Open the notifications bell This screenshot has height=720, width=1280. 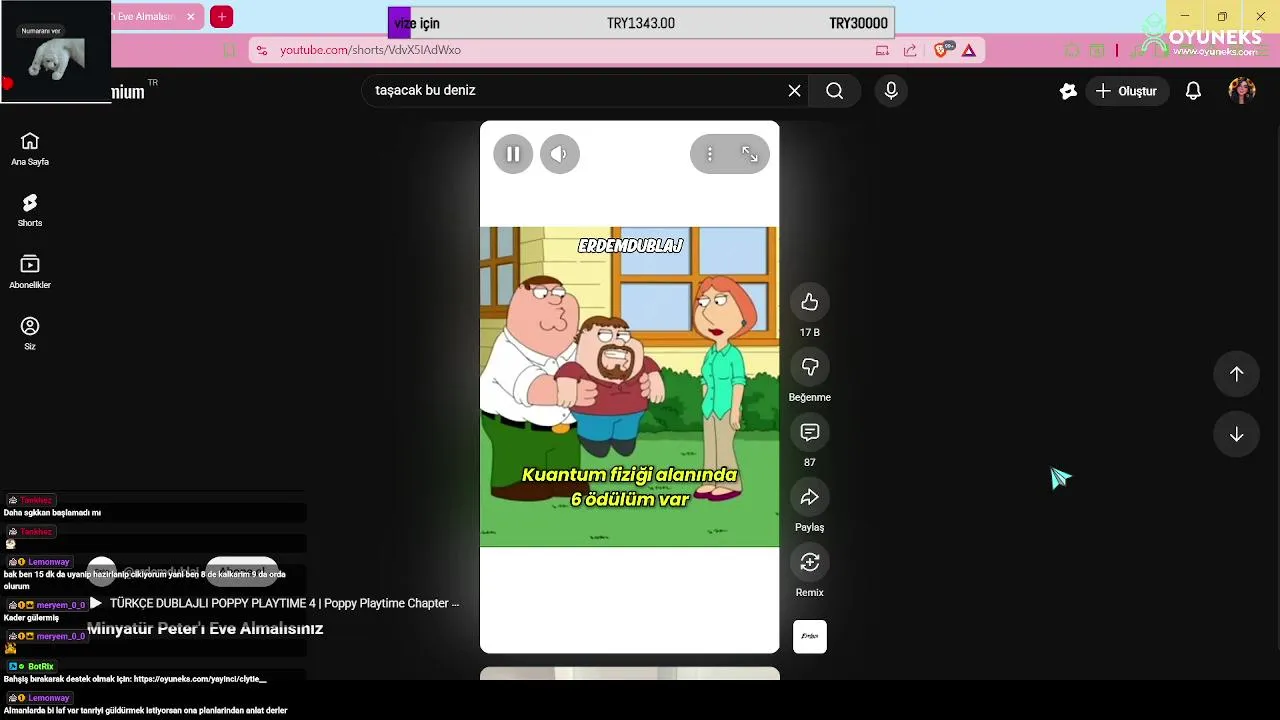[x=1193, y=91]
